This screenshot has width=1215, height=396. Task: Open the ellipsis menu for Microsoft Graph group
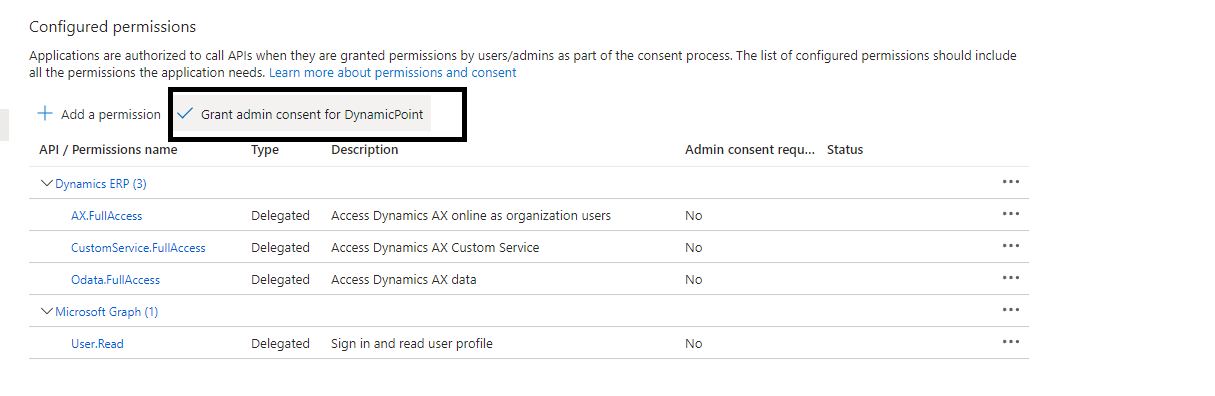pos(1011,310)
